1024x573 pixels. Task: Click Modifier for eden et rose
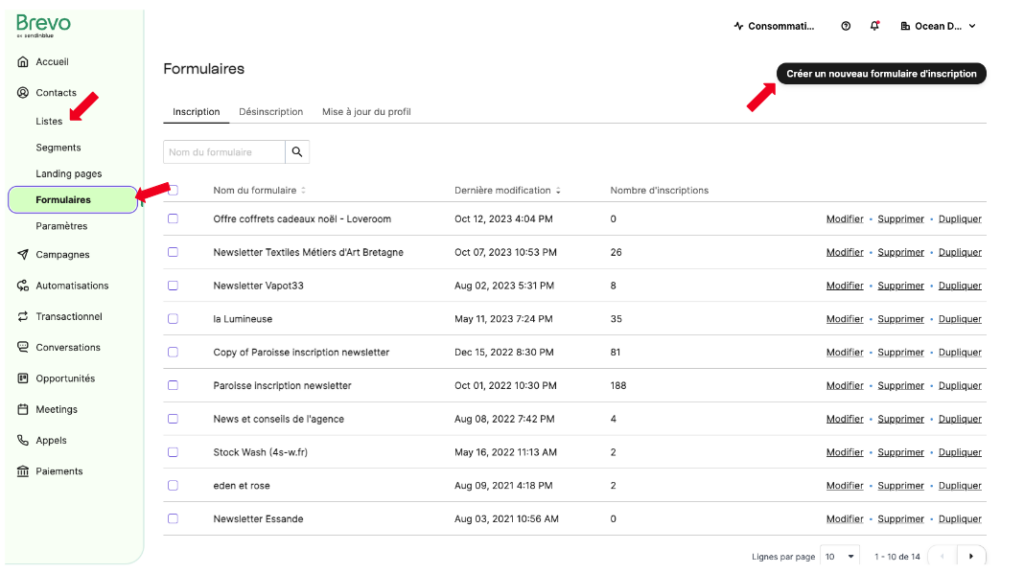coord(844,486)
